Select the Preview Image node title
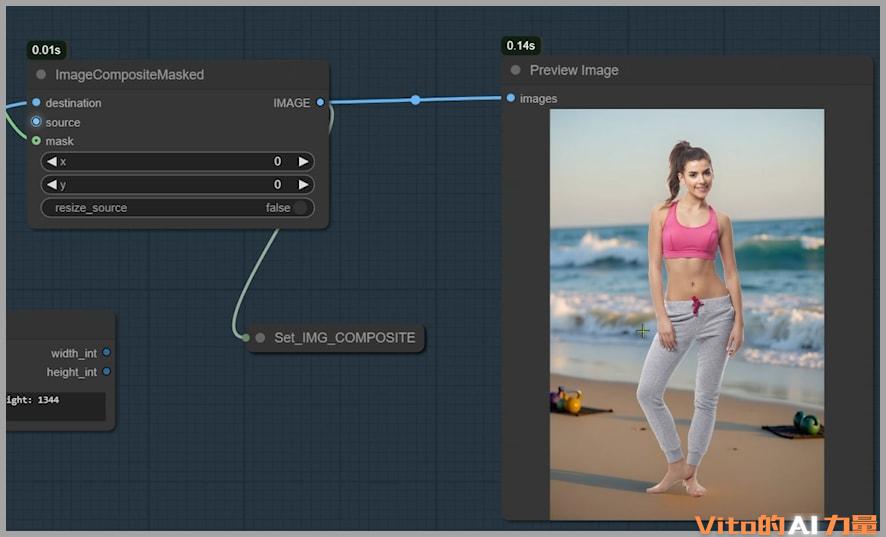886x537 pixels. coord(574,70)
